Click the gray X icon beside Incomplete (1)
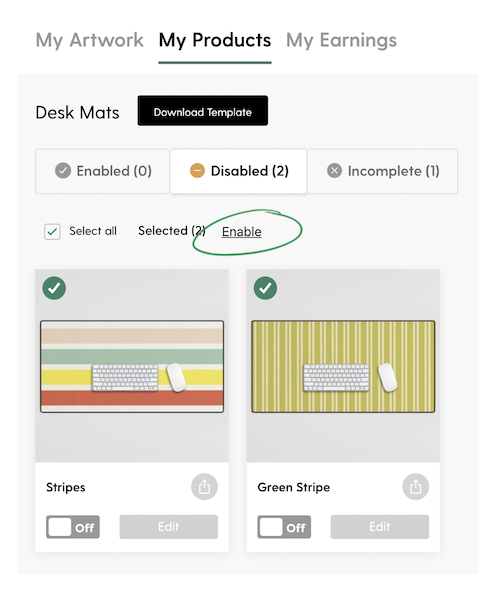500x597 pixels. coord(334,171)
